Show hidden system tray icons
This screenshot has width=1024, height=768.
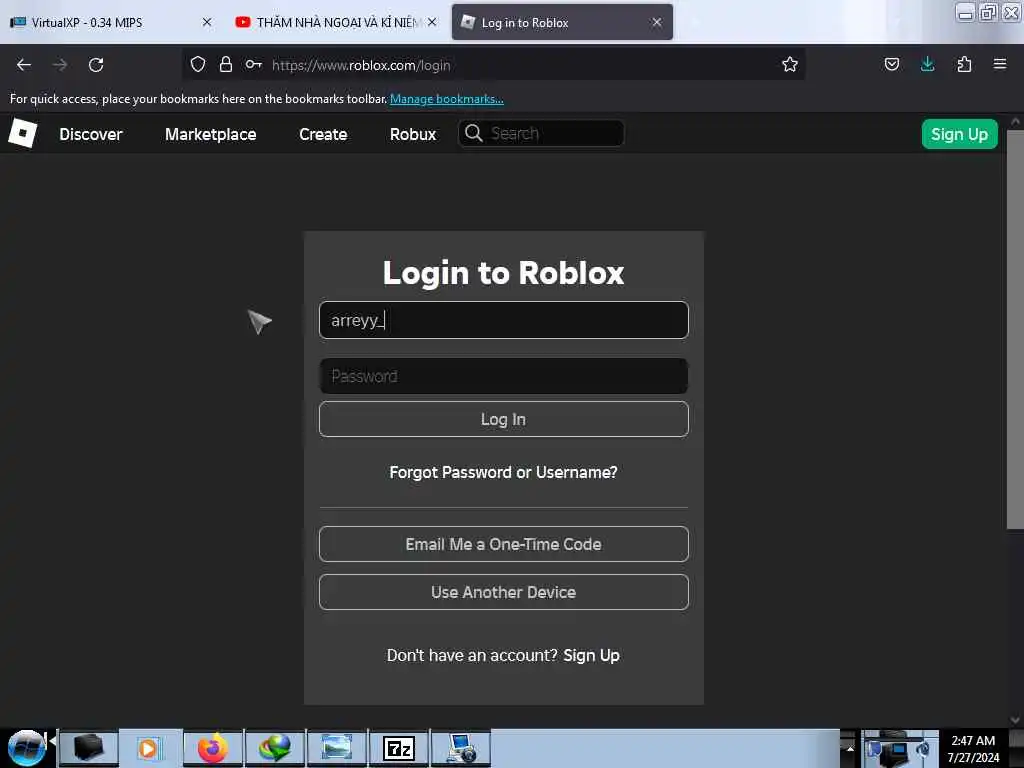pos(850,748)
